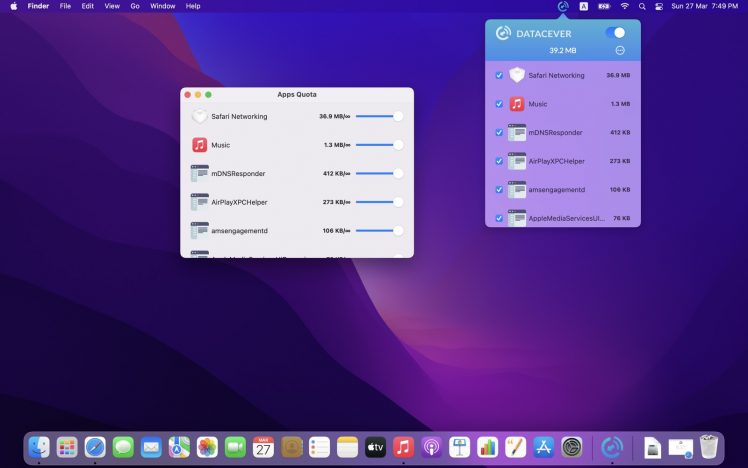Turn off the DataCever main switch
748x468 pixels.
coord(615,33)
